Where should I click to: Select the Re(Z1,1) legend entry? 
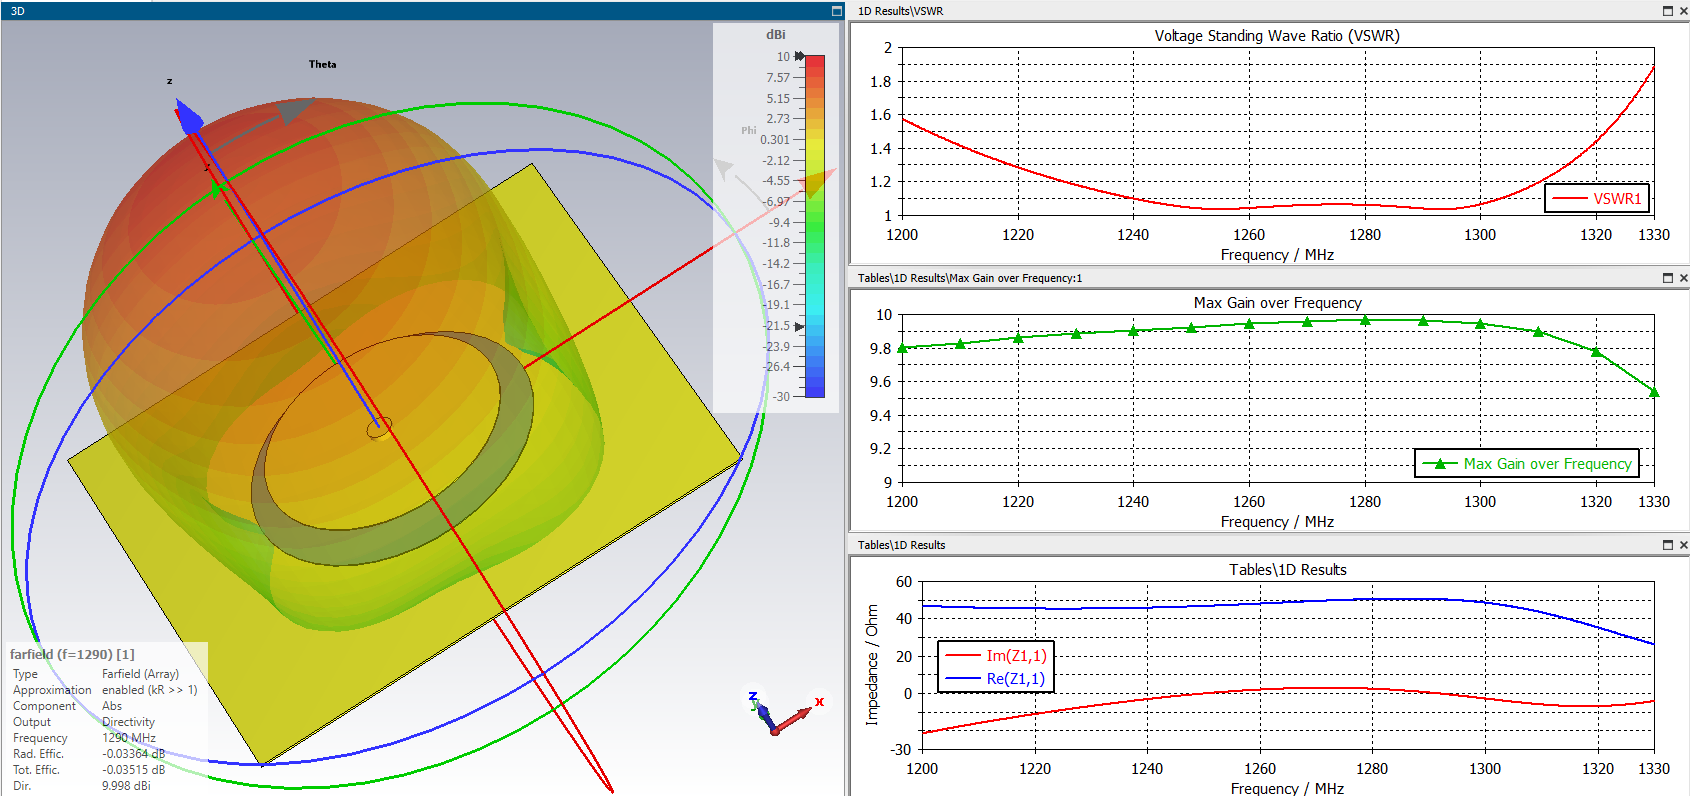point(995,679)
